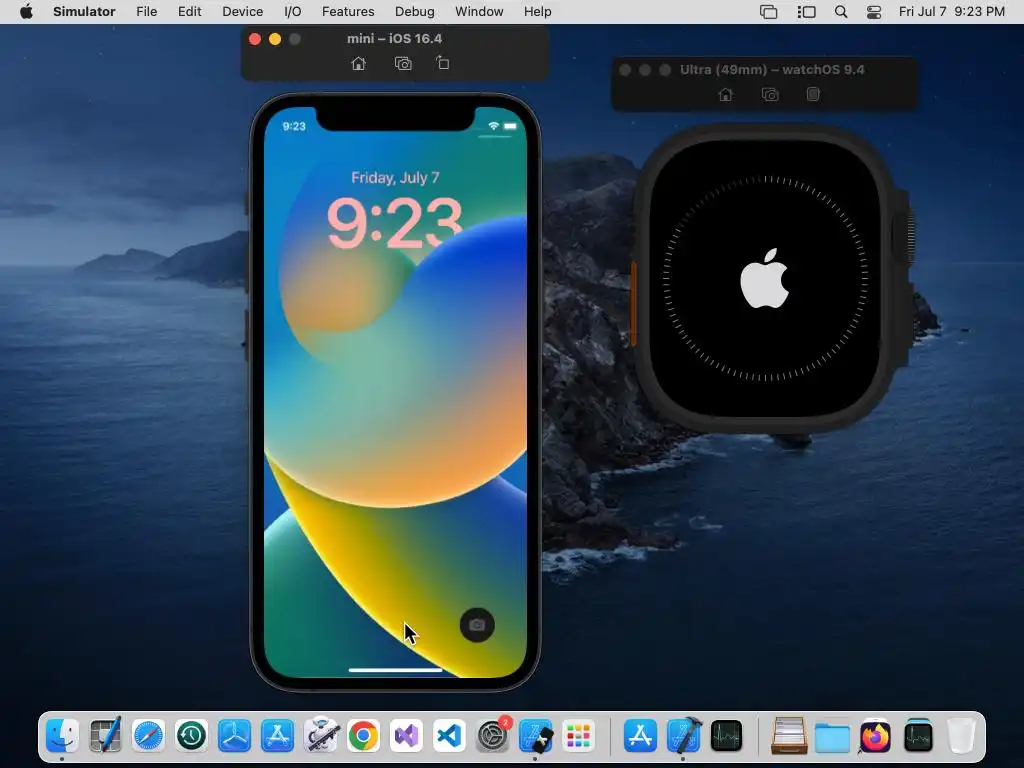Open Time Machine from the Dock

pos(191,736)
